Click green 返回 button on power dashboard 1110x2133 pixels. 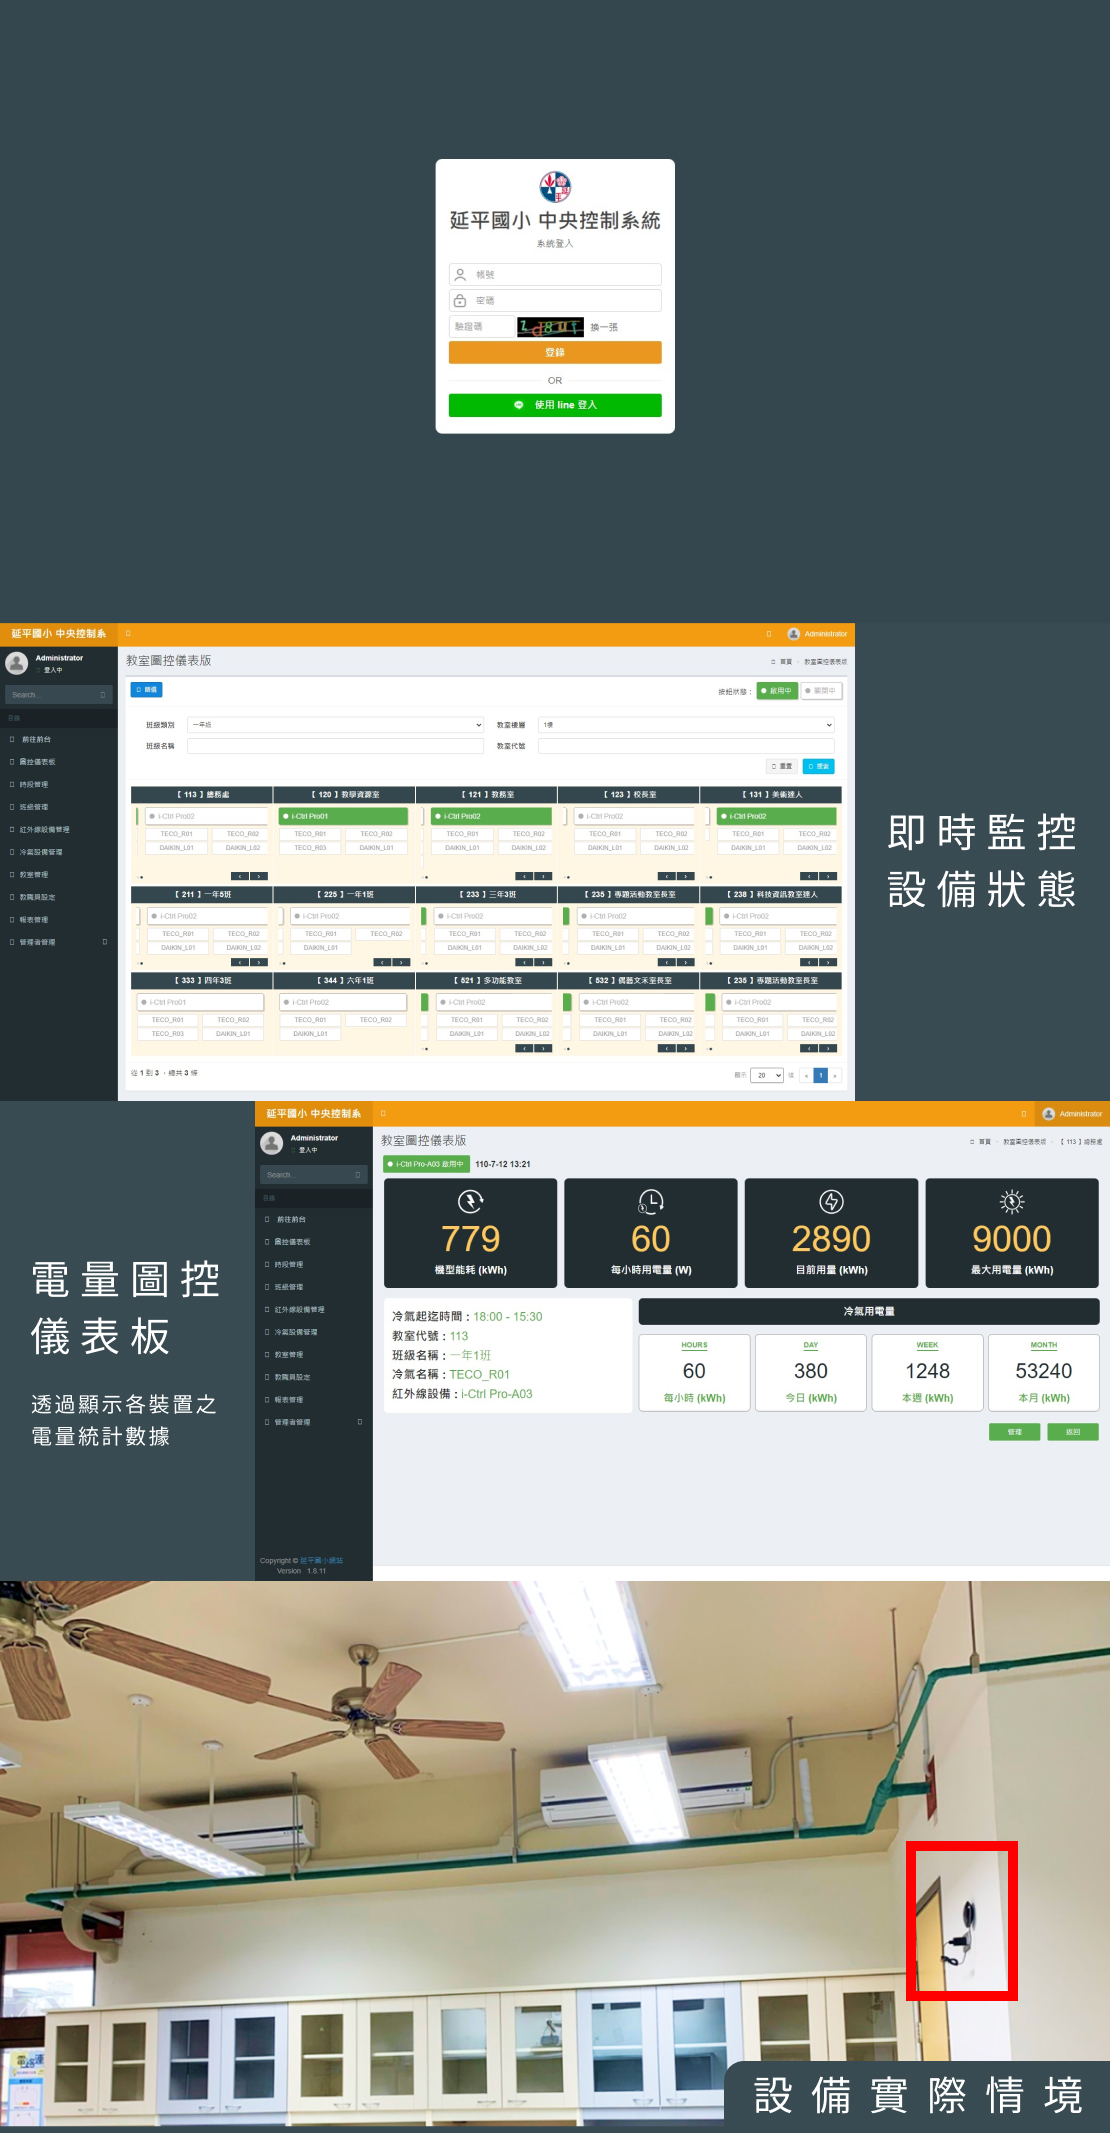point(1073,1432)
